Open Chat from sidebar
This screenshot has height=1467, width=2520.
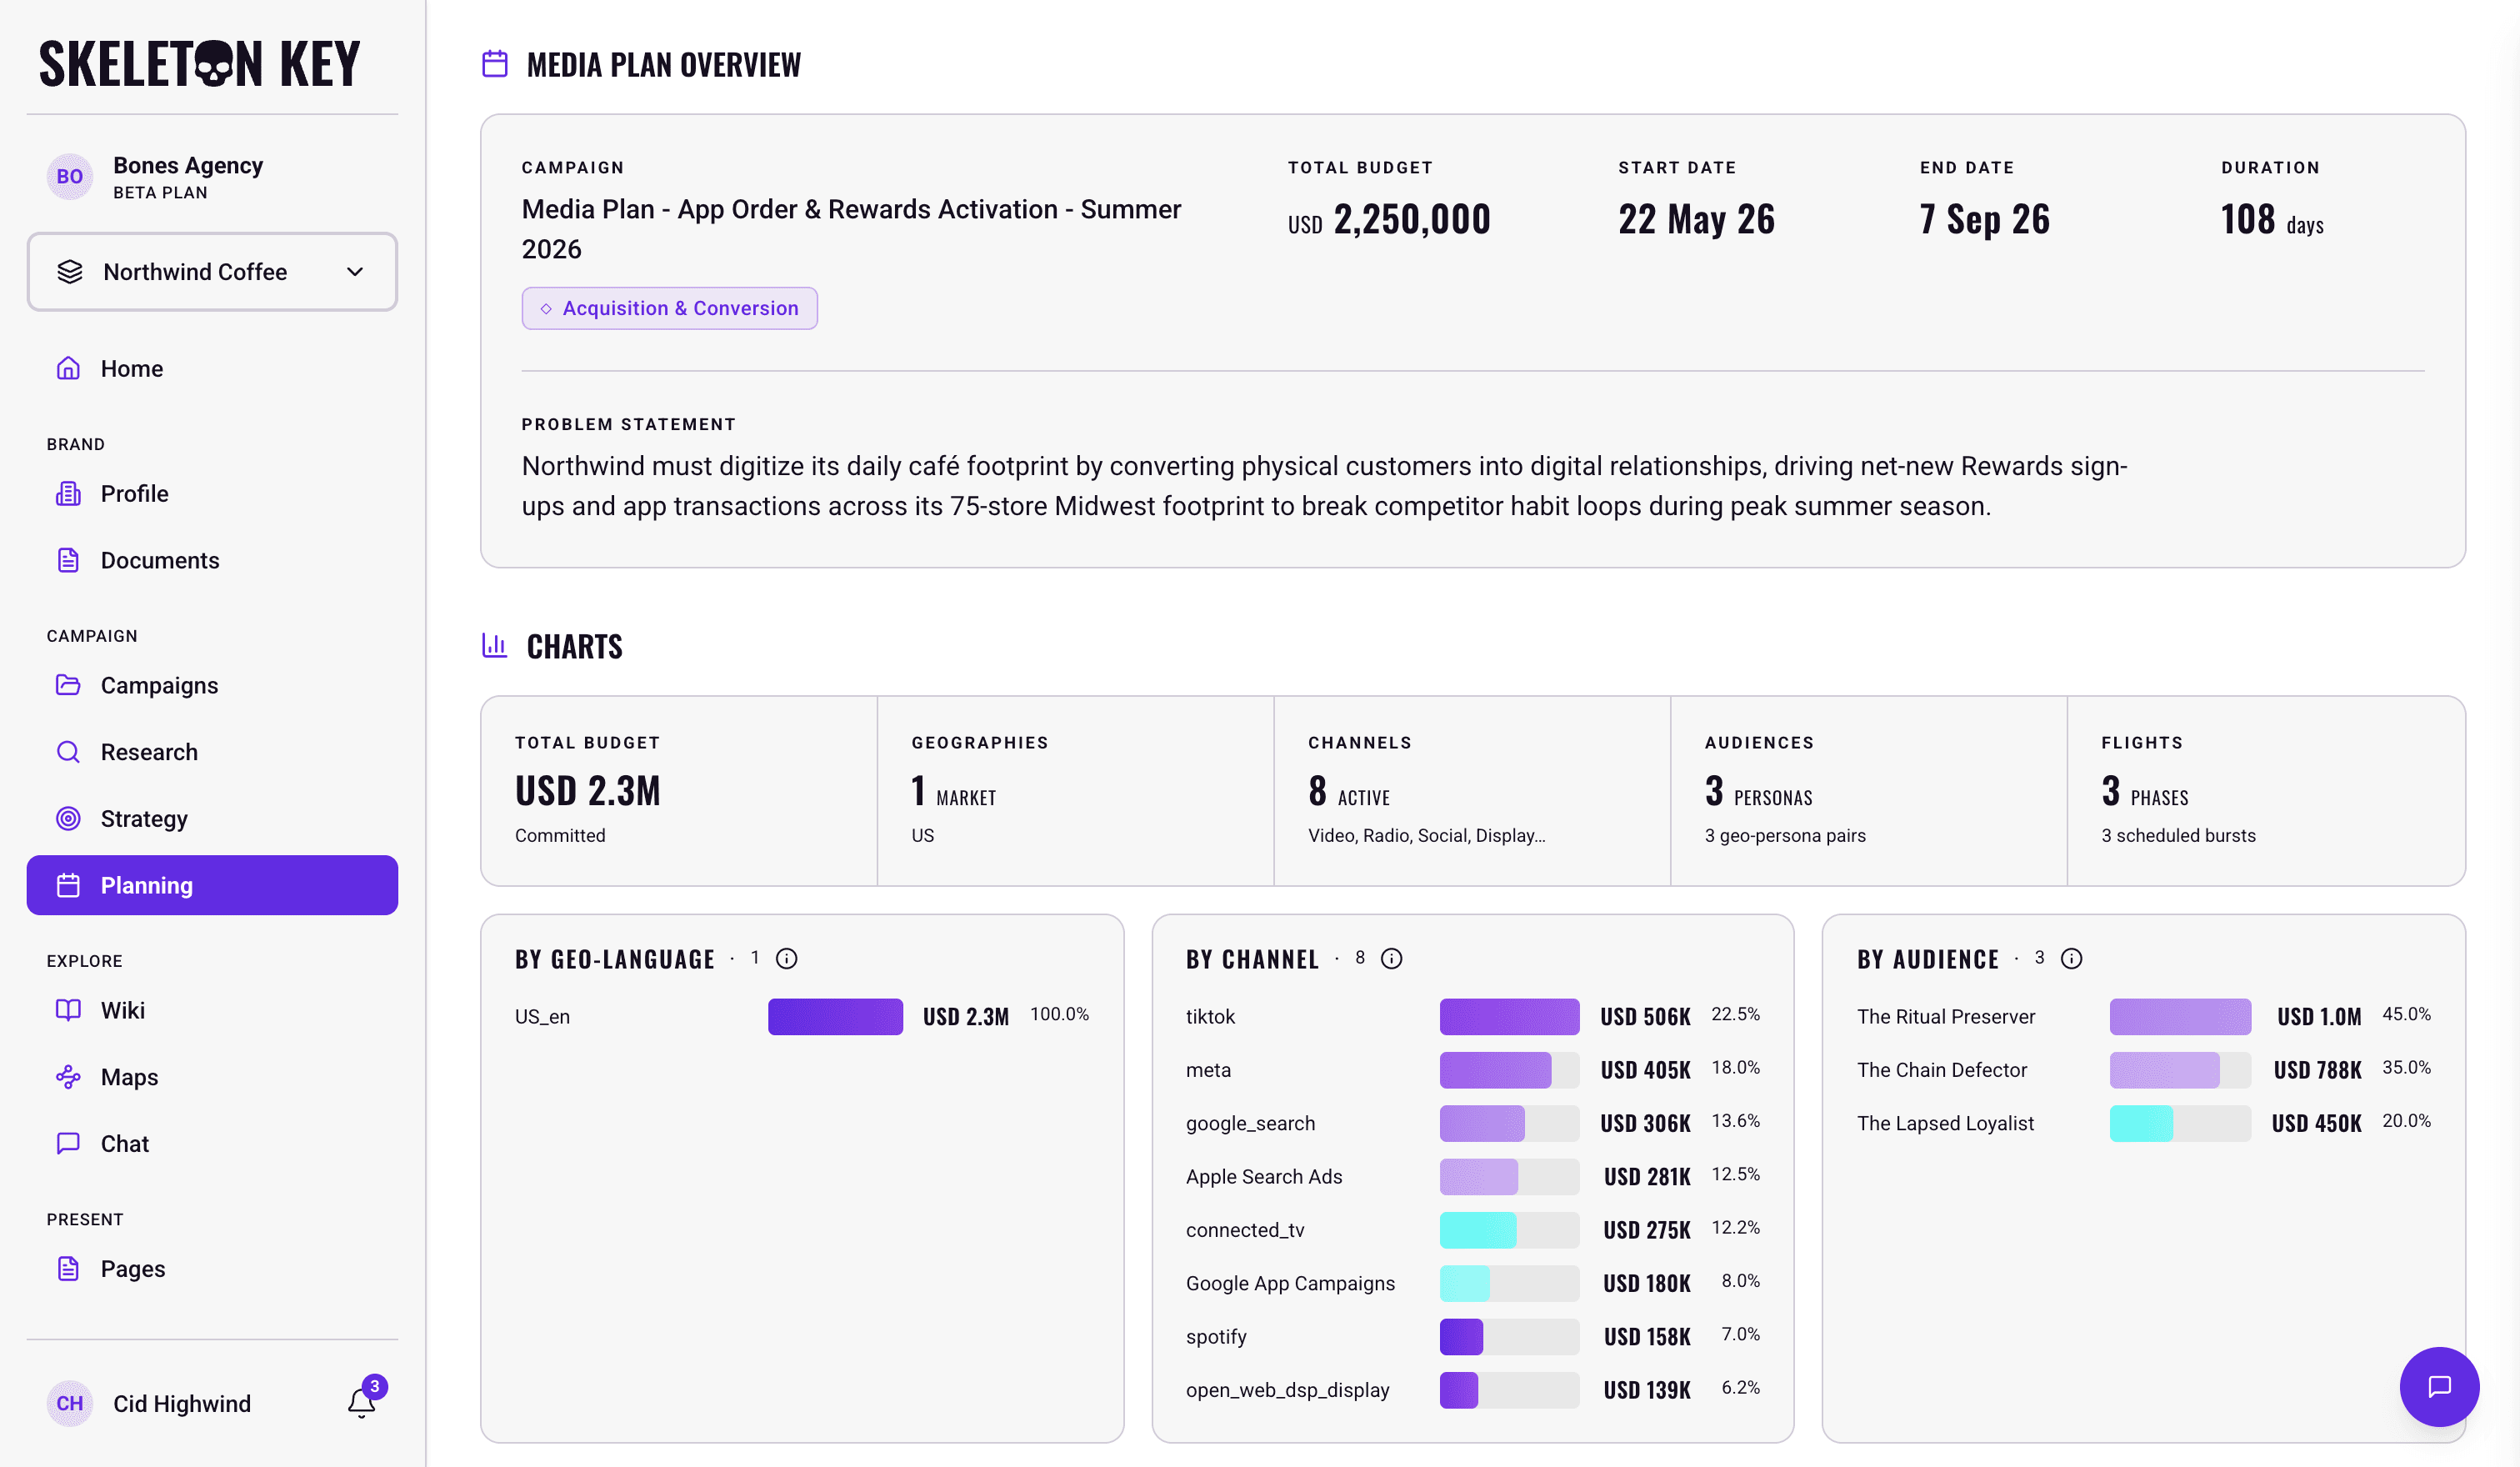pyautogui.click(x=212, y=1144)
